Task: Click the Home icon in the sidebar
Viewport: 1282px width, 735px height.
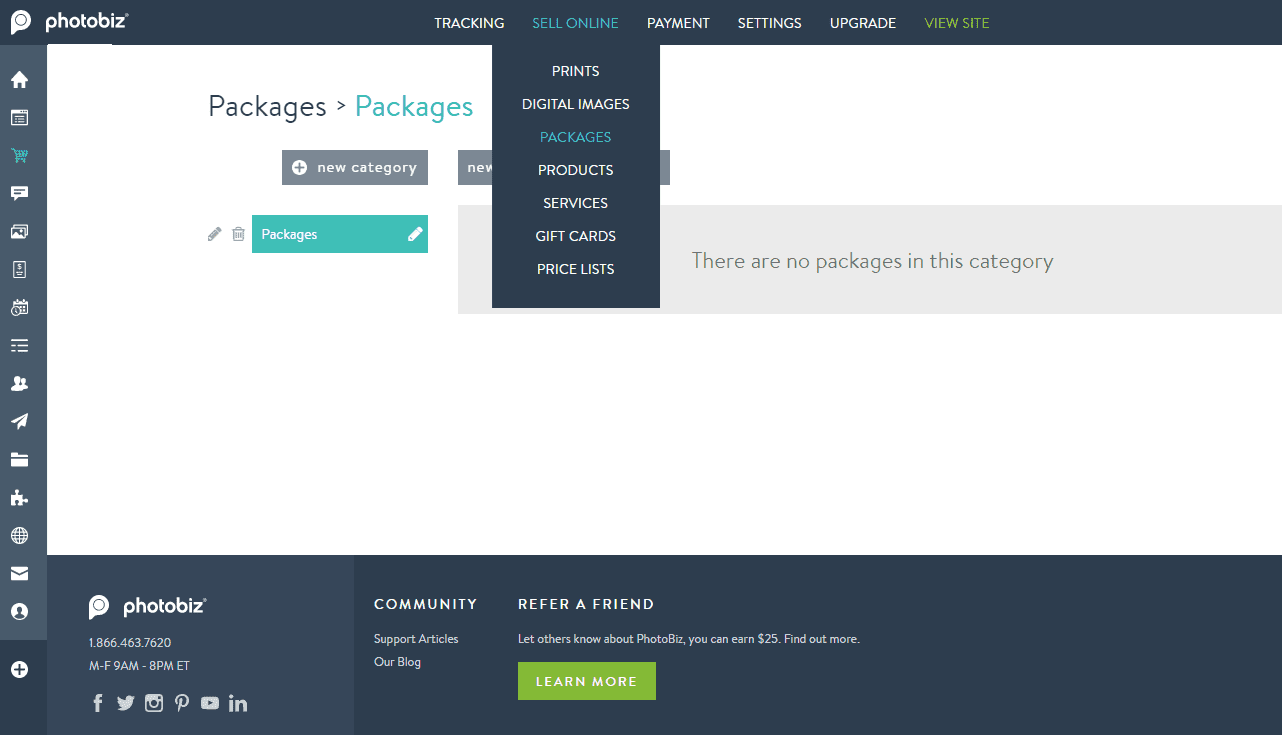Action: click(x=19, y=80)
